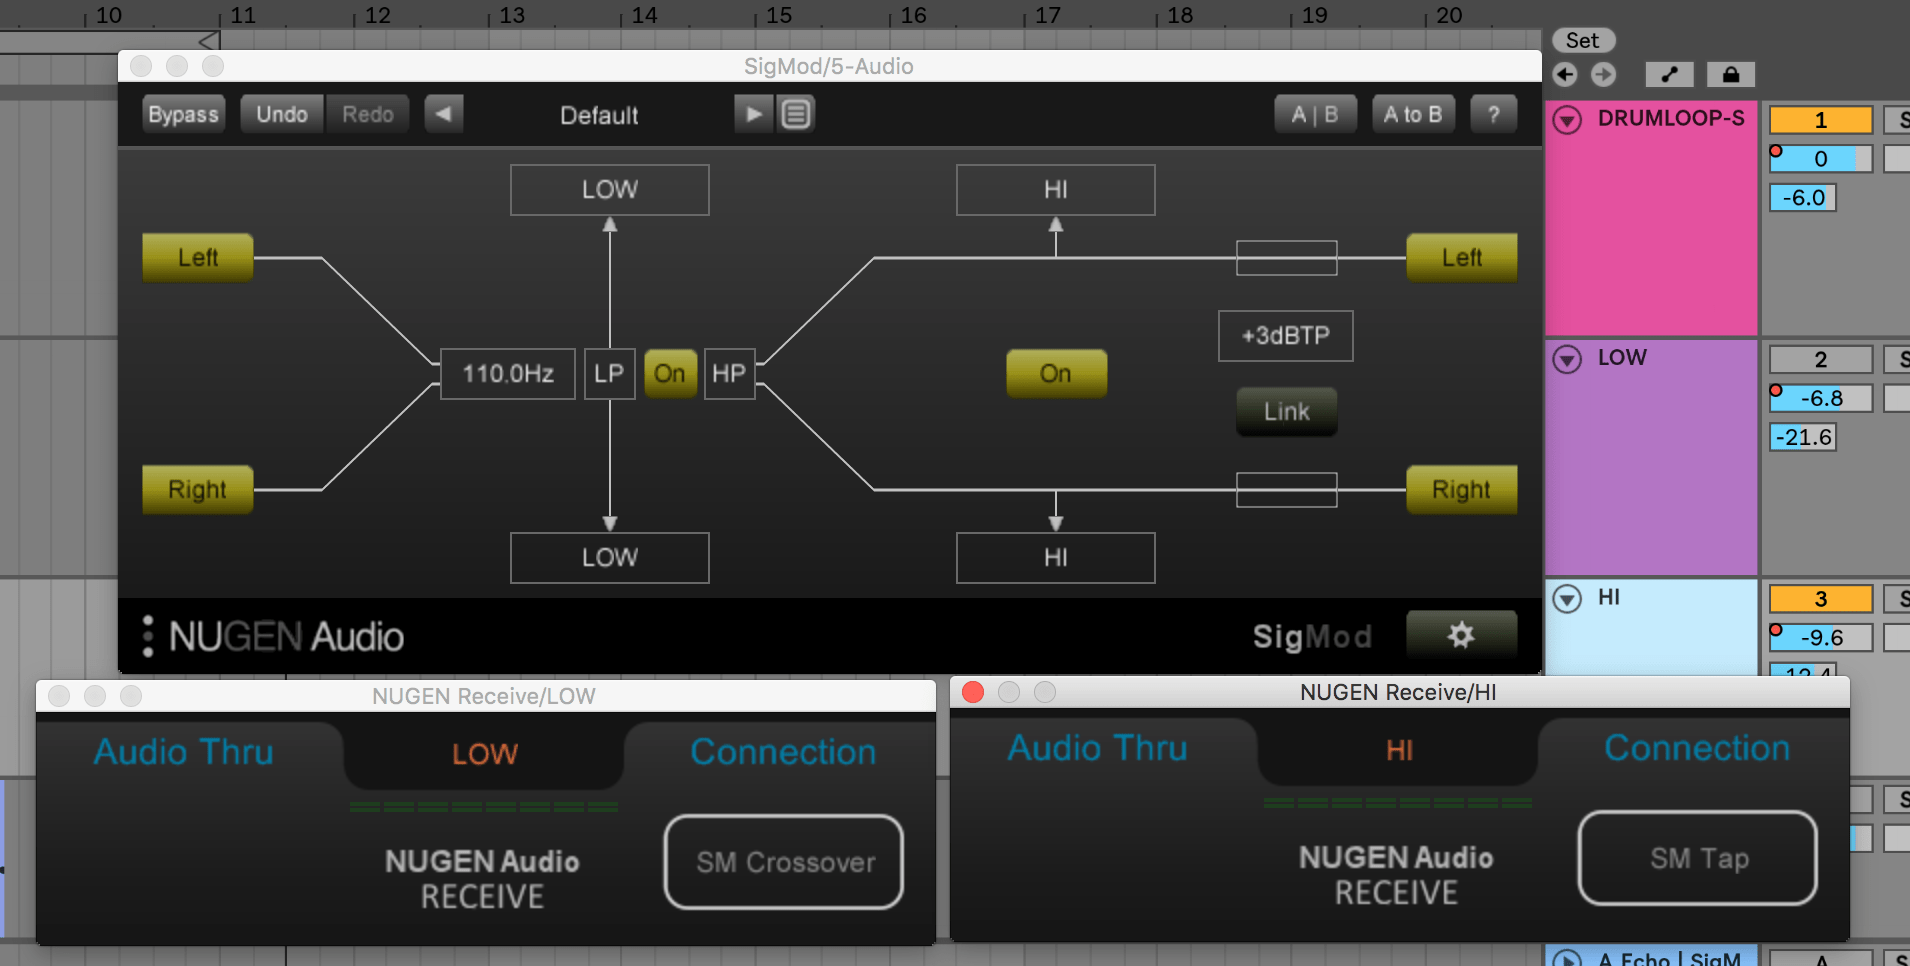This screenshot has height=966, width=1910.
Task: Click DRUMLOOP-S volume value 0 slider
Action: (1820, 159)
